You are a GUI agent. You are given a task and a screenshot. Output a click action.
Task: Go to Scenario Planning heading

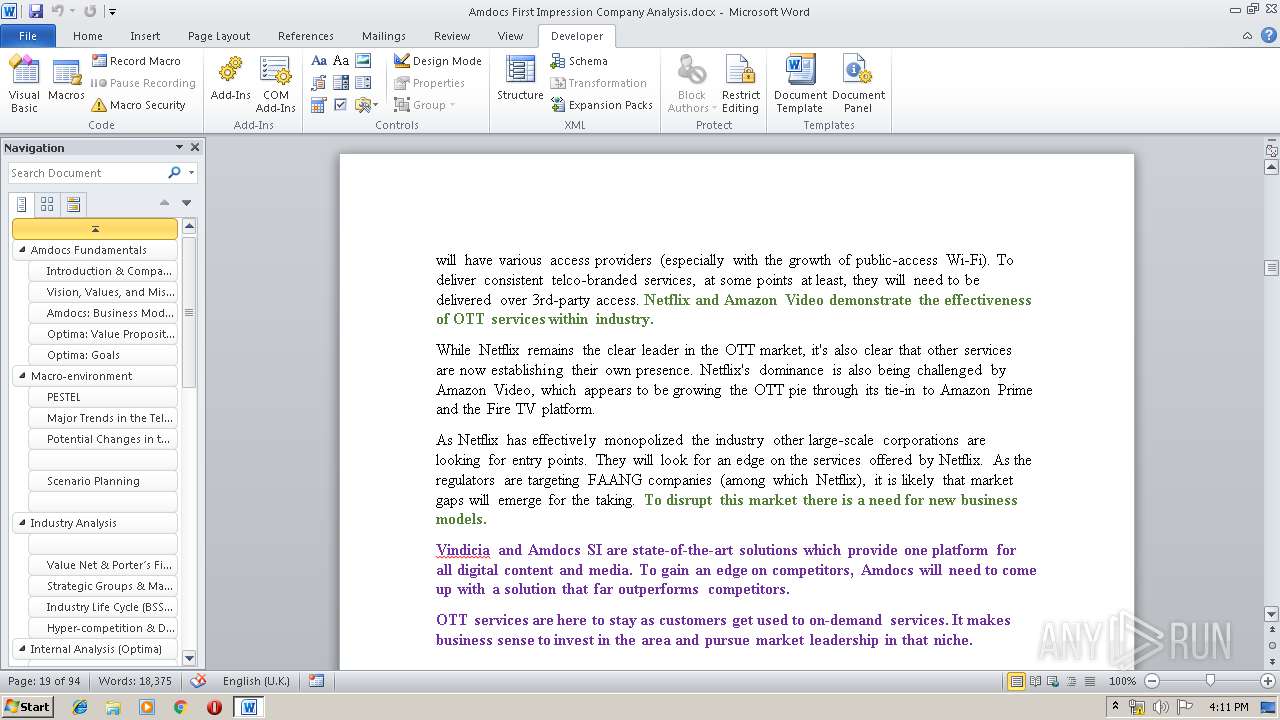click(104, 481)
